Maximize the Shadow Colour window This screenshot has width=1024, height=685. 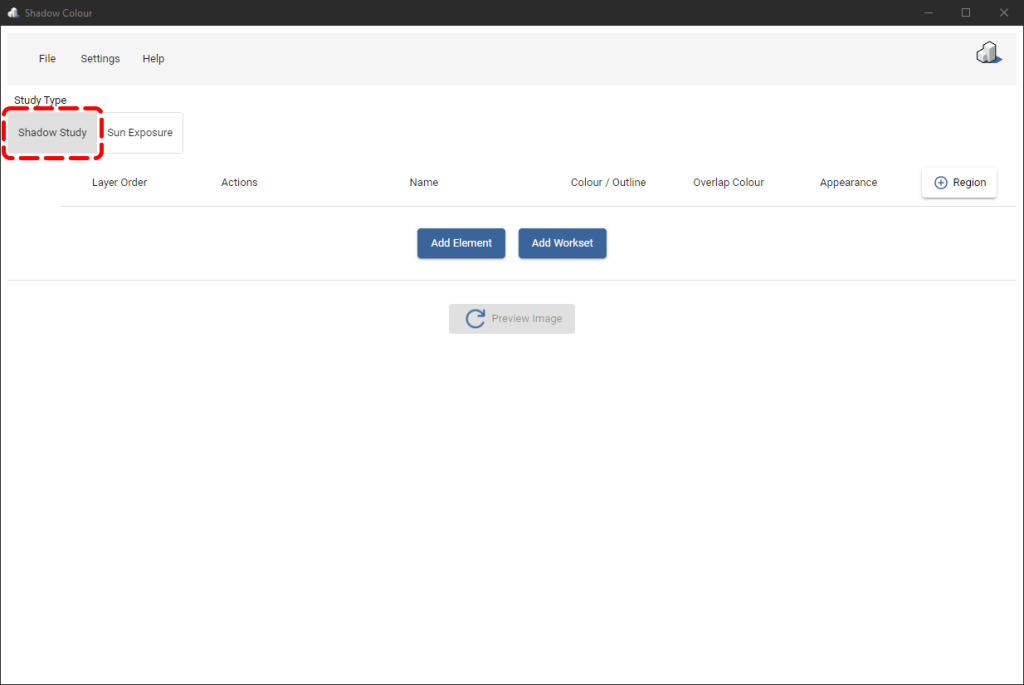tap(965, 12)
